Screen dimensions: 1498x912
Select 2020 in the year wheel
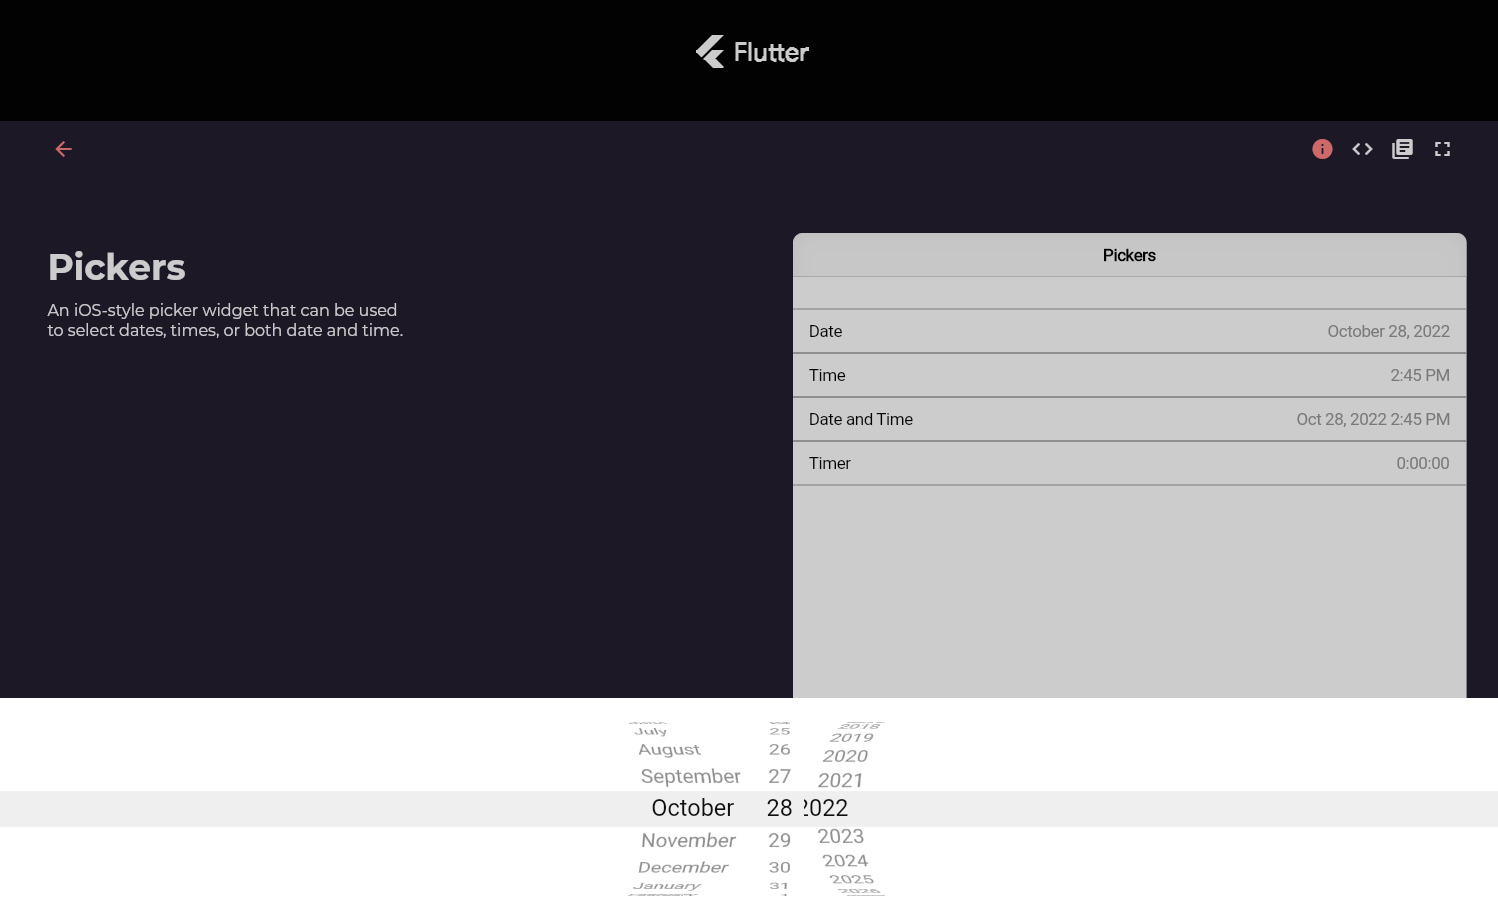tap(843, 757)
